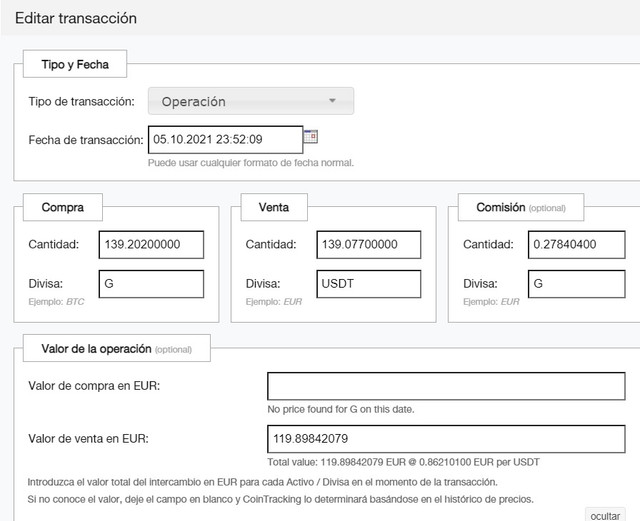Click the Comisión Divisa field
This screenshot has height=521, width=640.
pos(576,284)
